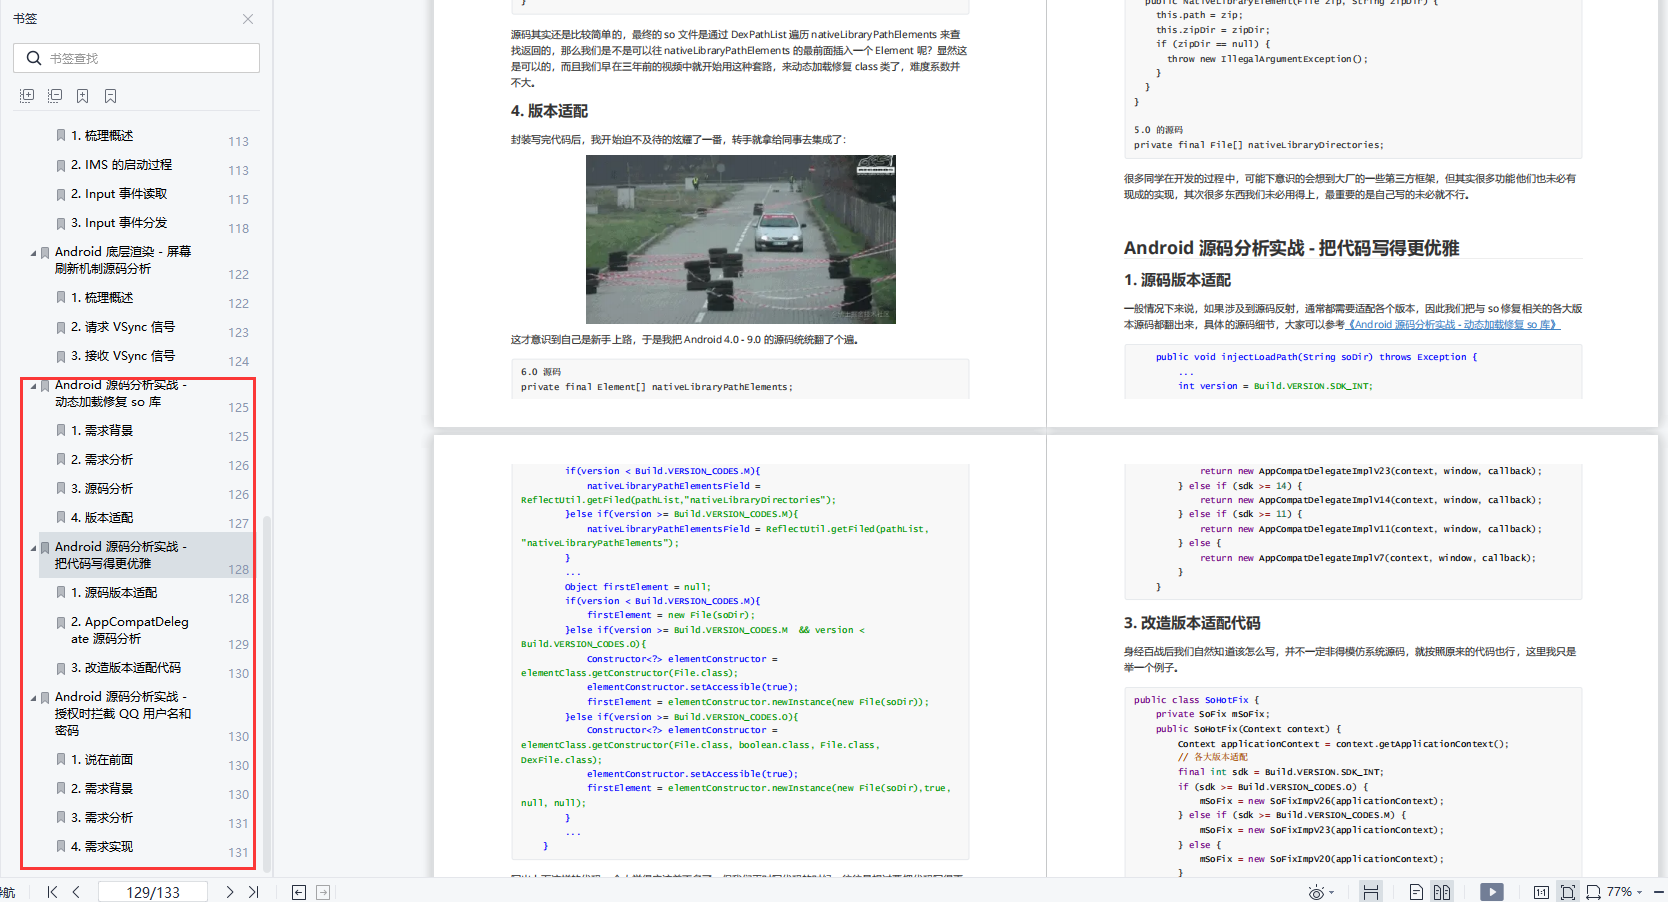Collapse the '把代码写得更优雅' bookmark group
The width and height of the screenshot is (1668, 902).
click(33, 548)
